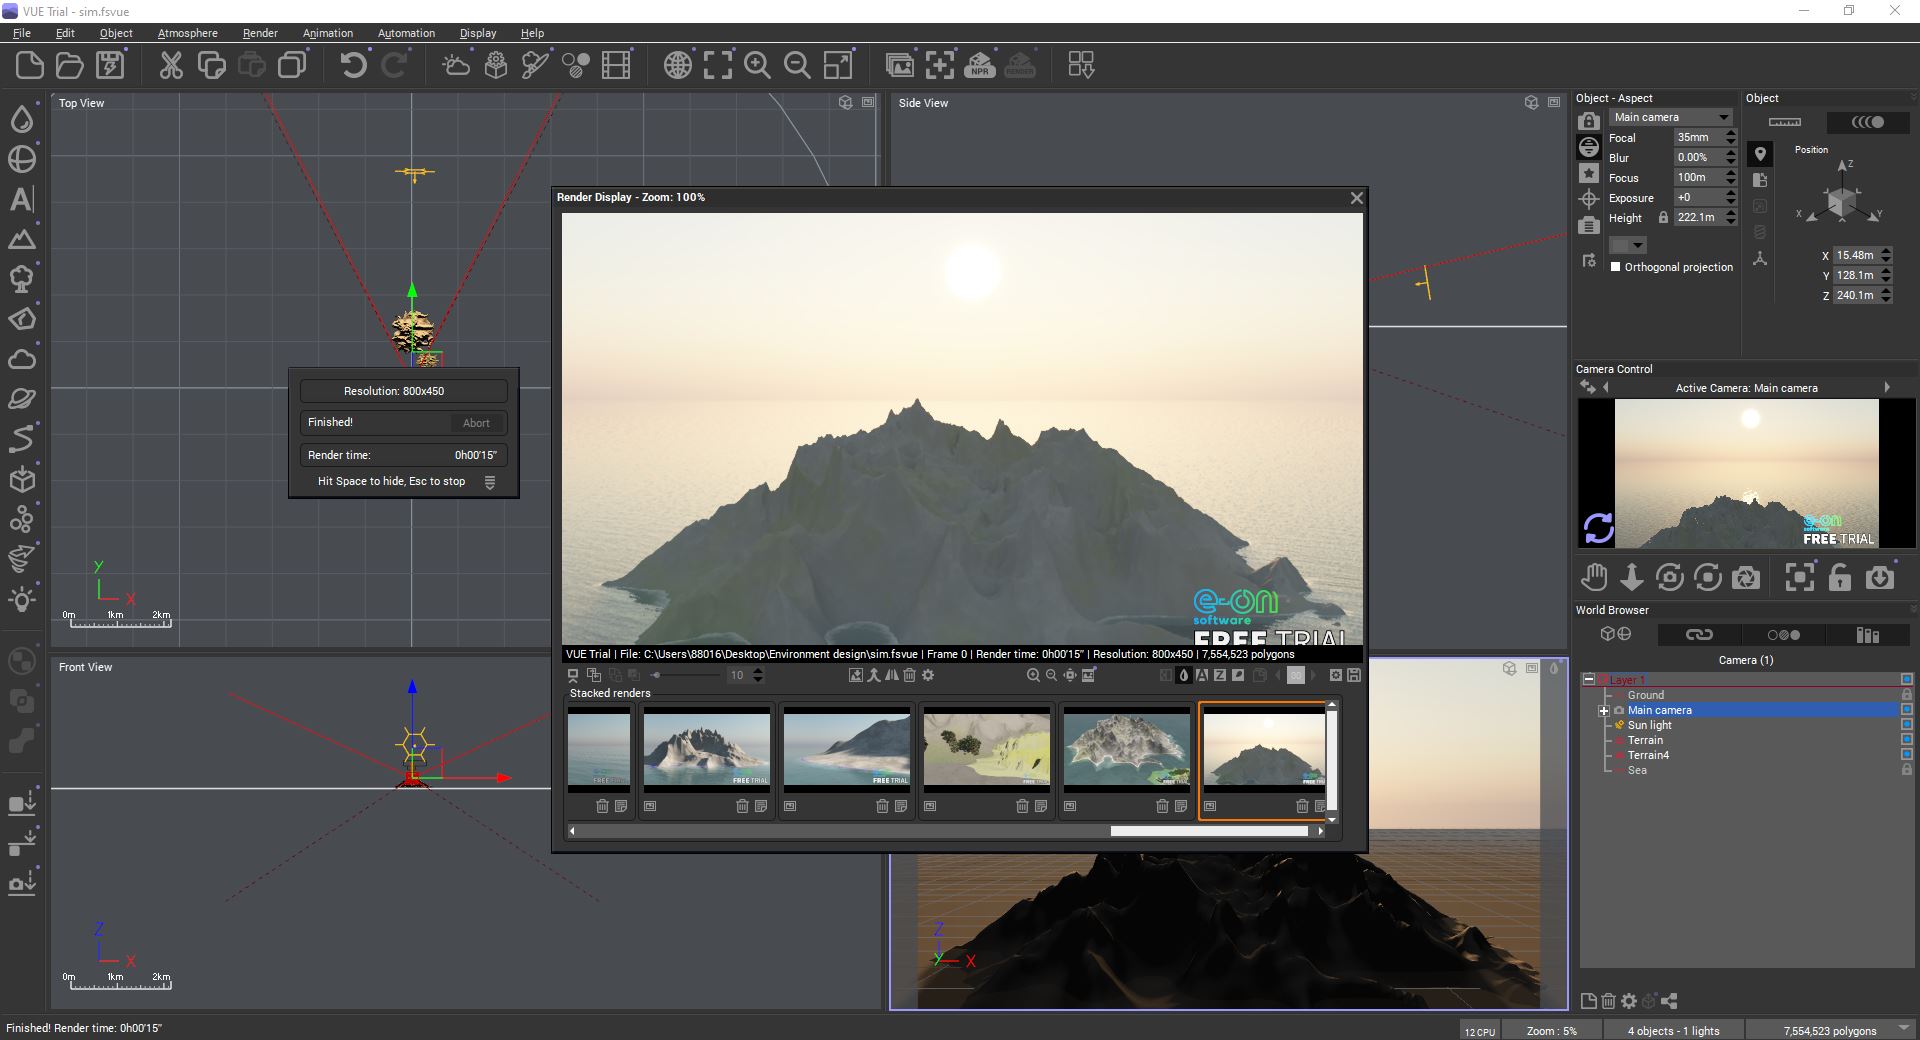Open the color swatch dropdown under Height
The height and width of the screenshot is (1040, 1920).
[1628, 245]
